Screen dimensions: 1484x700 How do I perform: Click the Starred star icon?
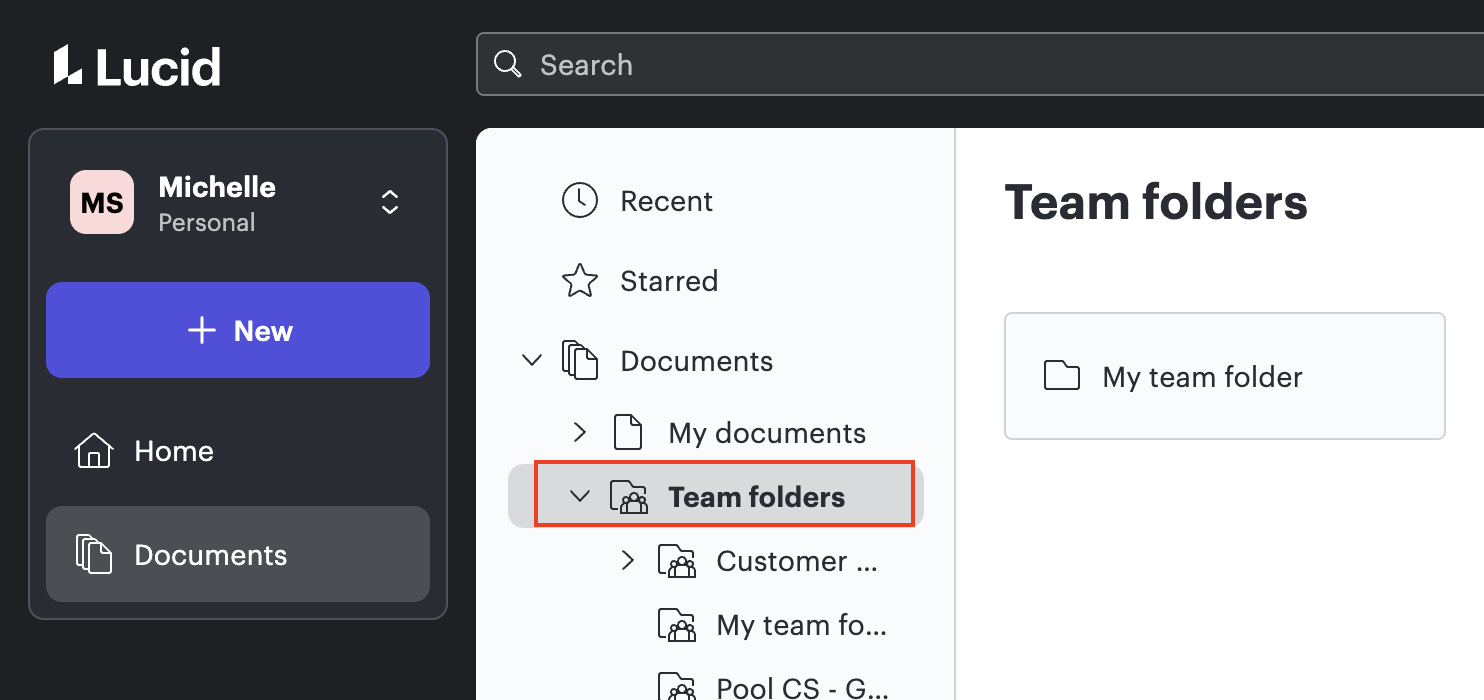click(x=580, y=280)
